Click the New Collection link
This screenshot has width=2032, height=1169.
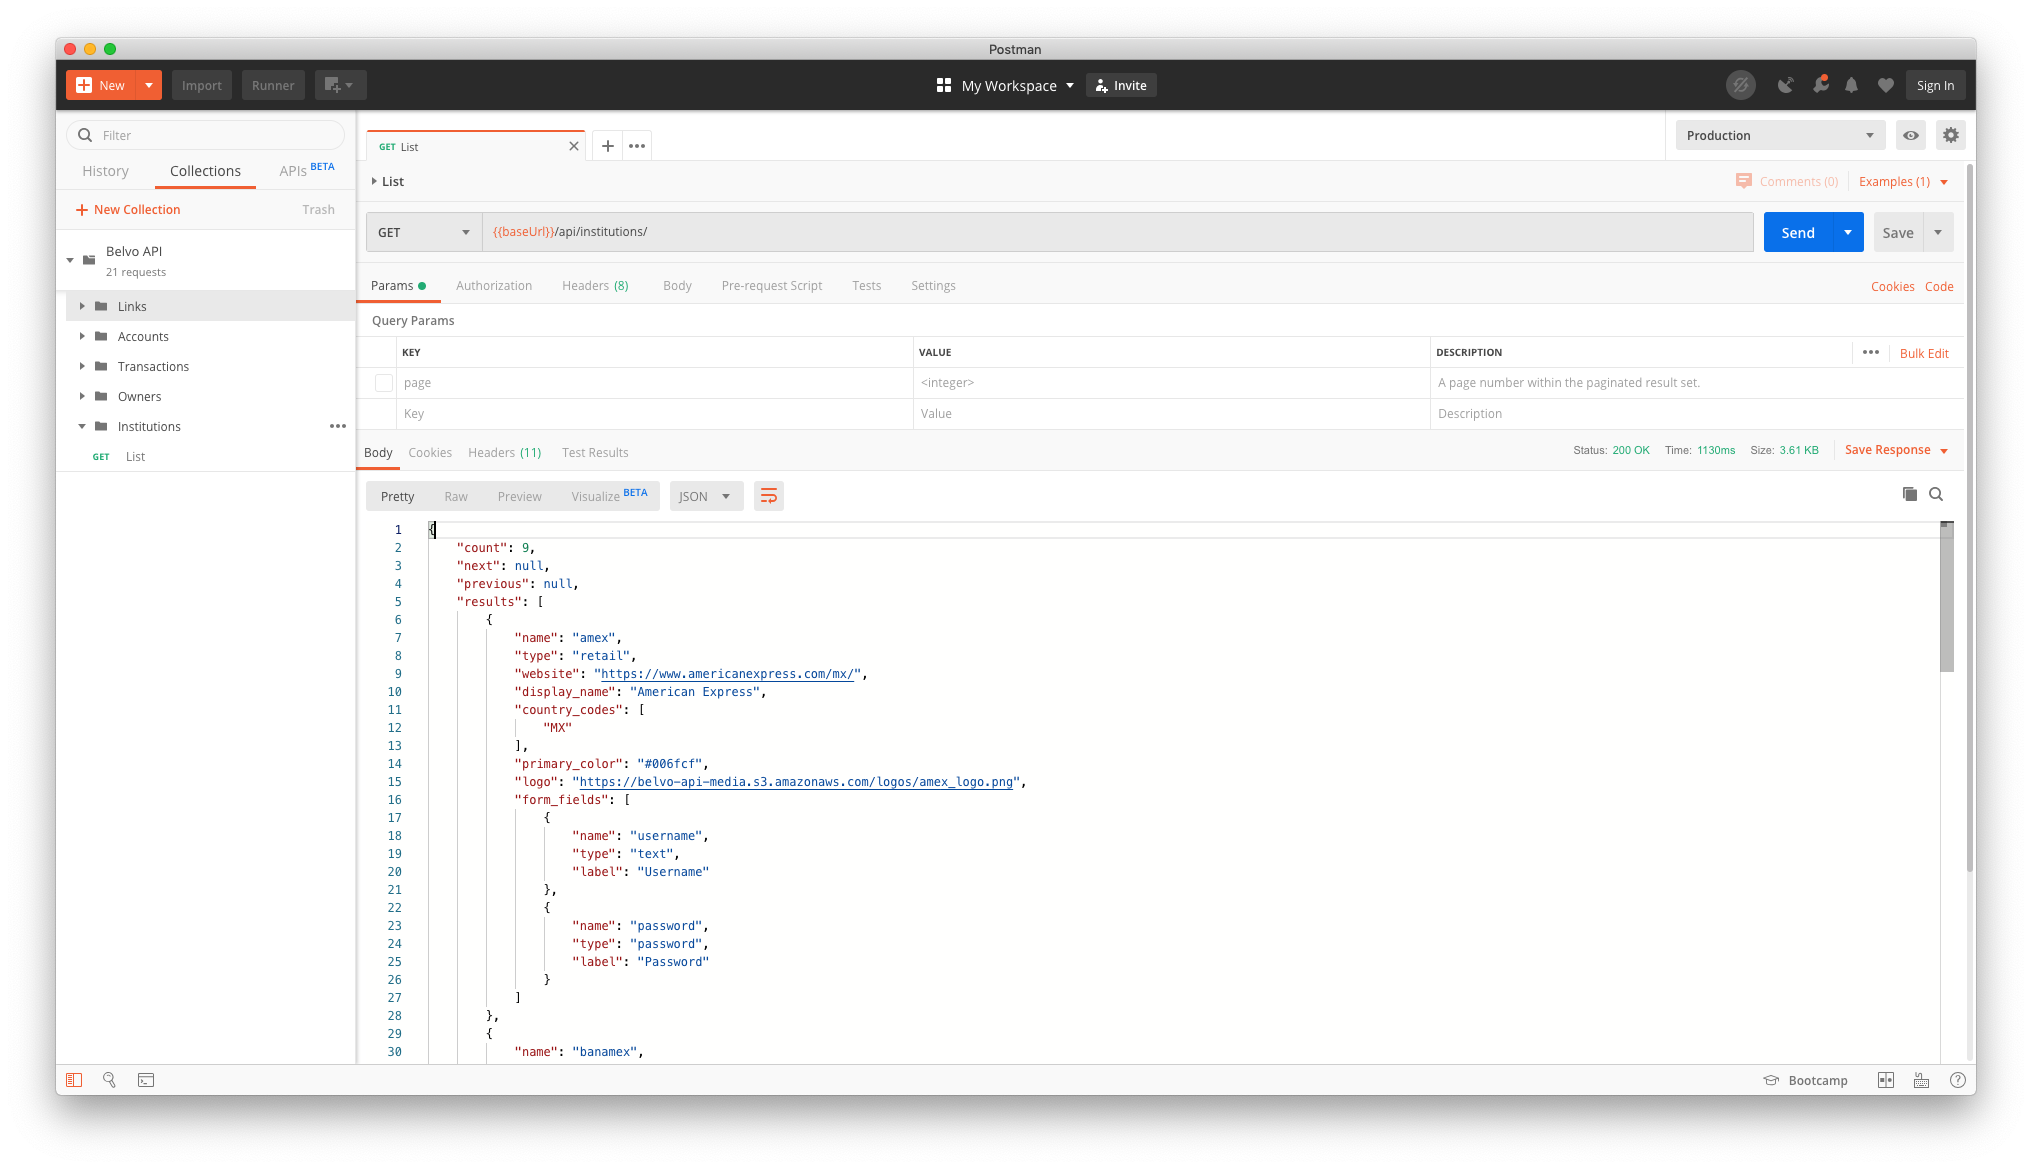click(x=128, y=210)
